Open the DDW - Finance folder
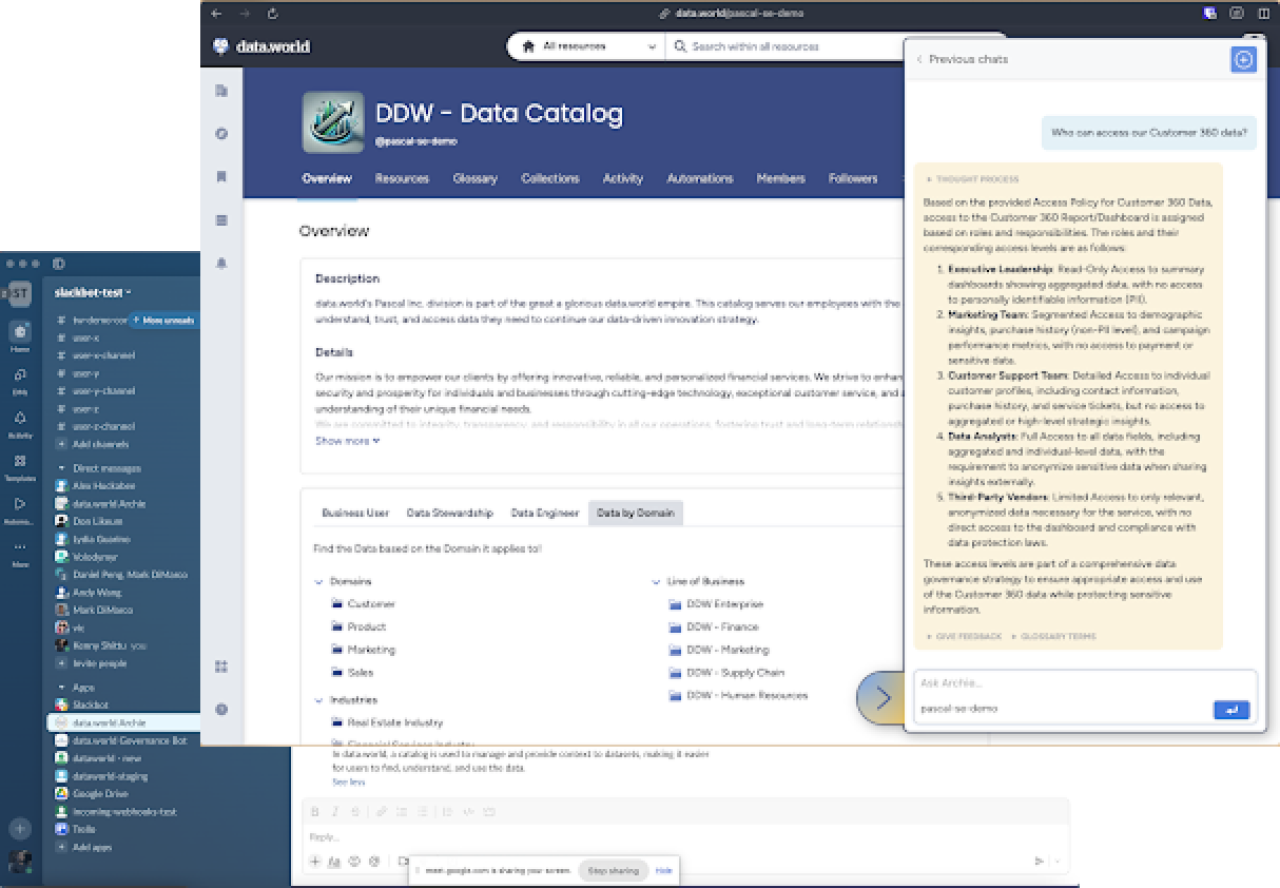Screen dimensions: 1280x888 [x=713, y=627]
